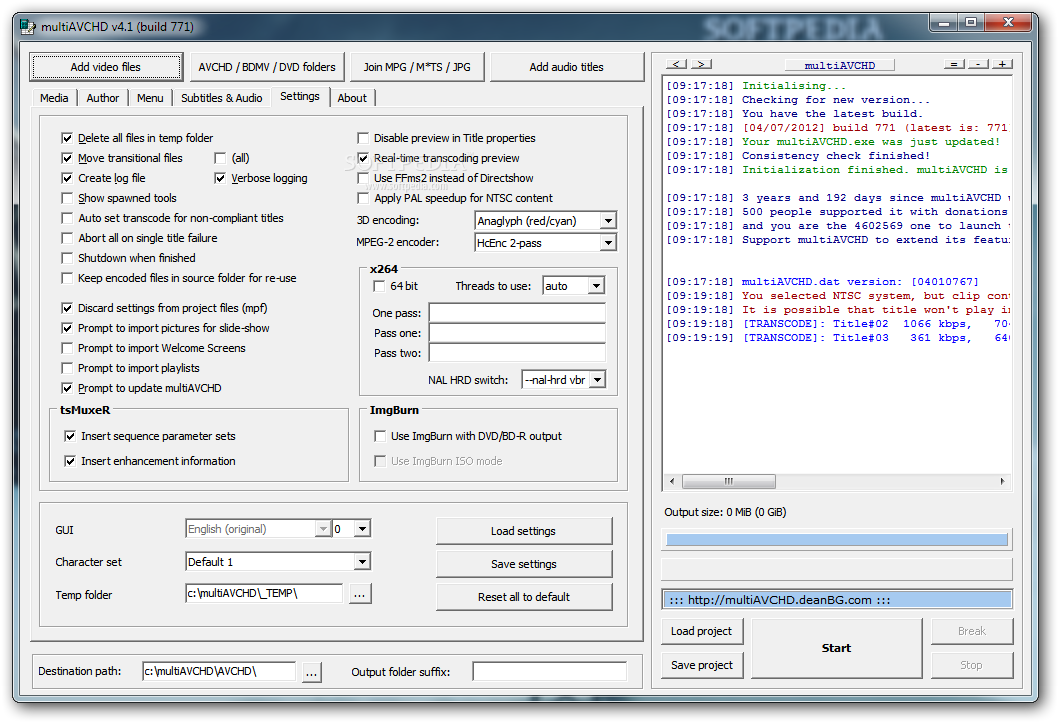Browse for Temp folder with '...' button
1059x723 pixels.
point(359,594)
